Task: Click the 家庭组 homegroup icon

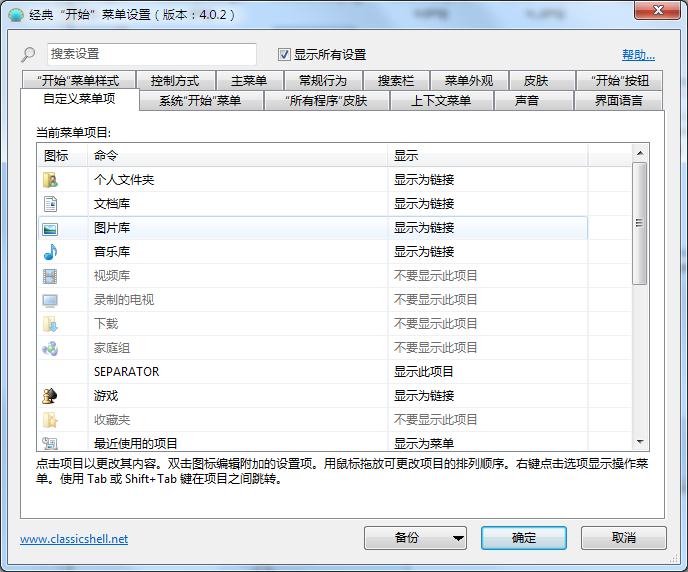Action: (x=50, y=348)
